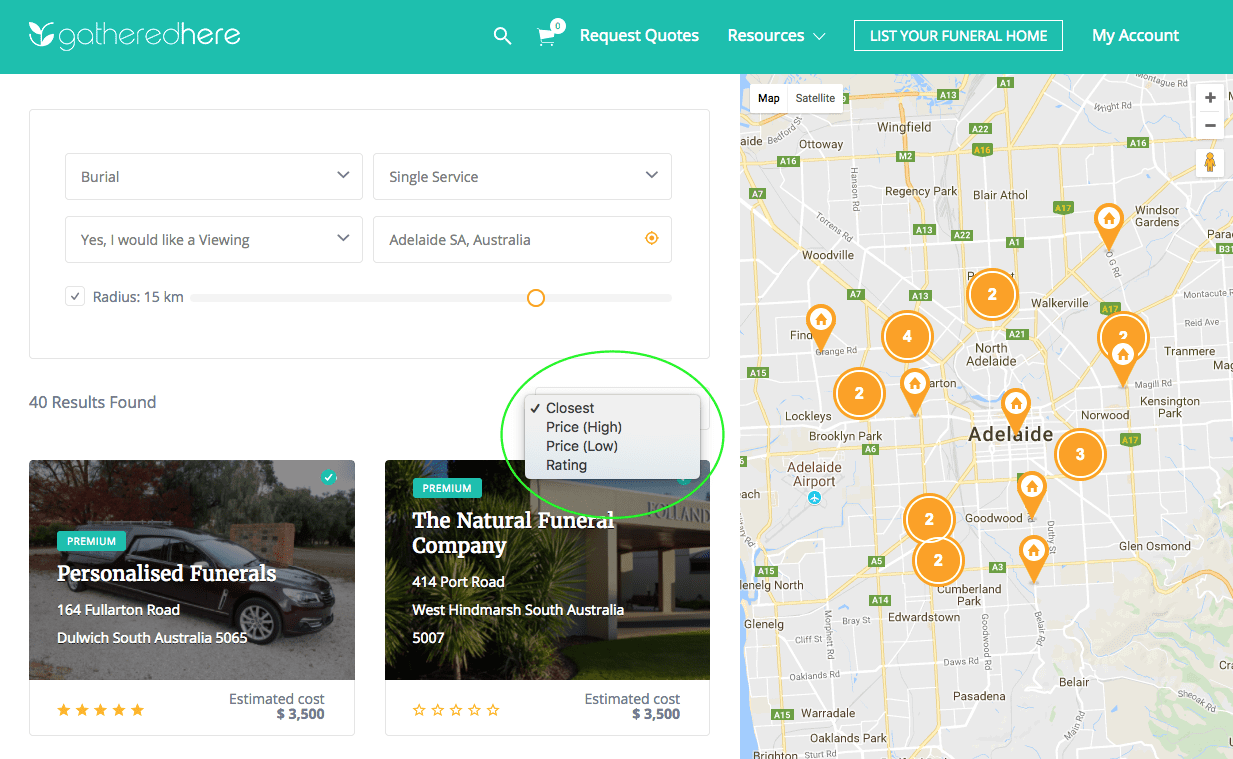Select the Street View pegman icon
Screen dimensions: 1233x759
(1210, 163)
